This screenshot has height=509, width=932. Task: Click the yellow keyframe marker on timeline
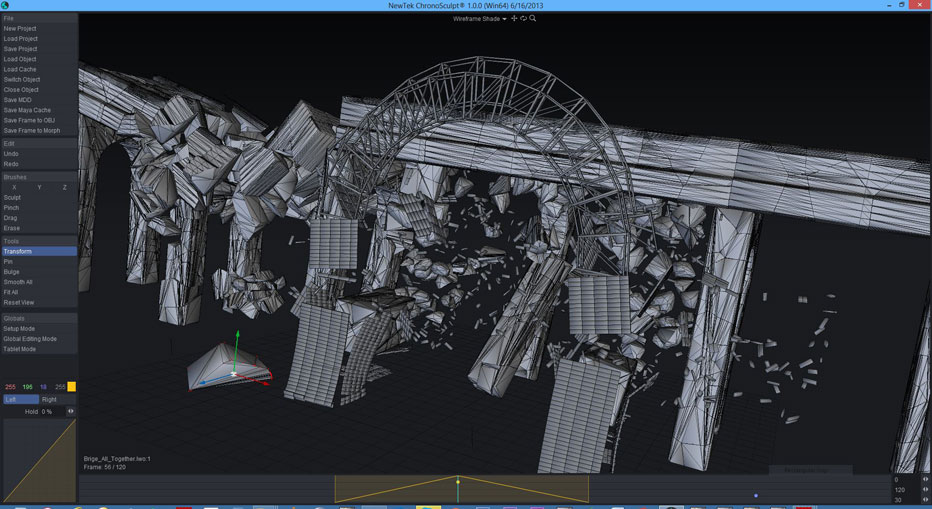point(458,482)
